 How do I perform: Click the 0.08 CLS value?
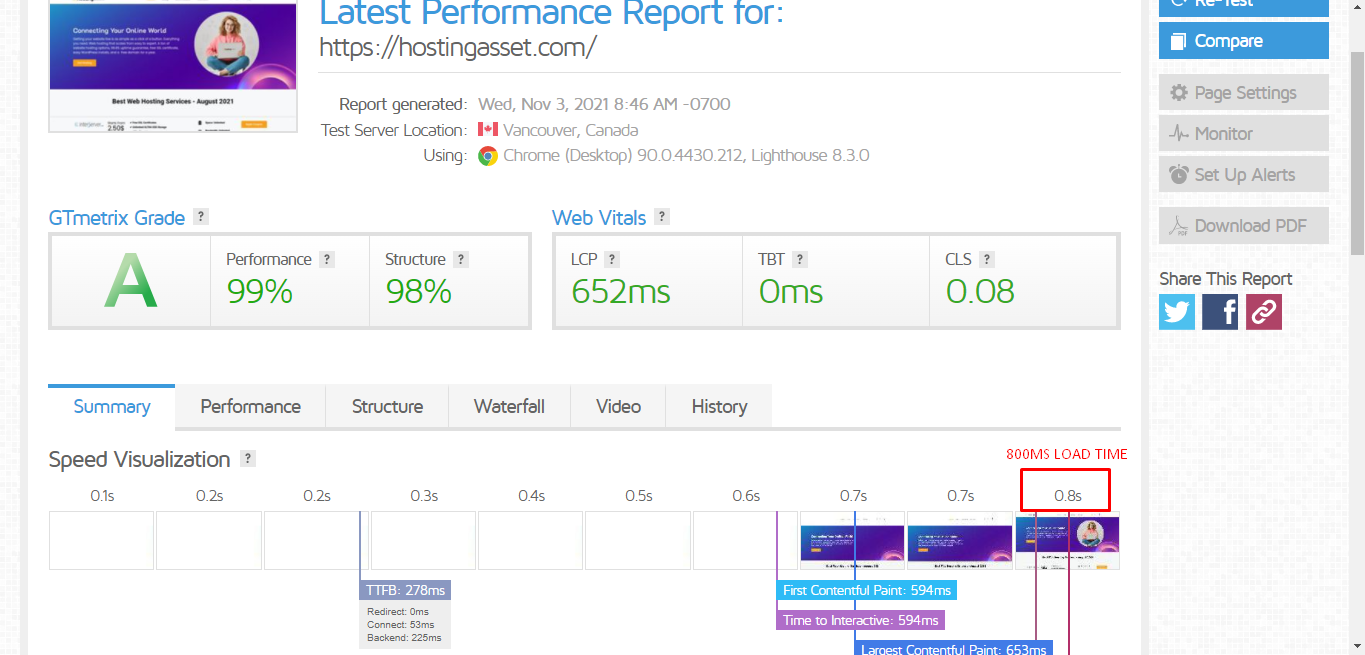(x=980, y=292)
